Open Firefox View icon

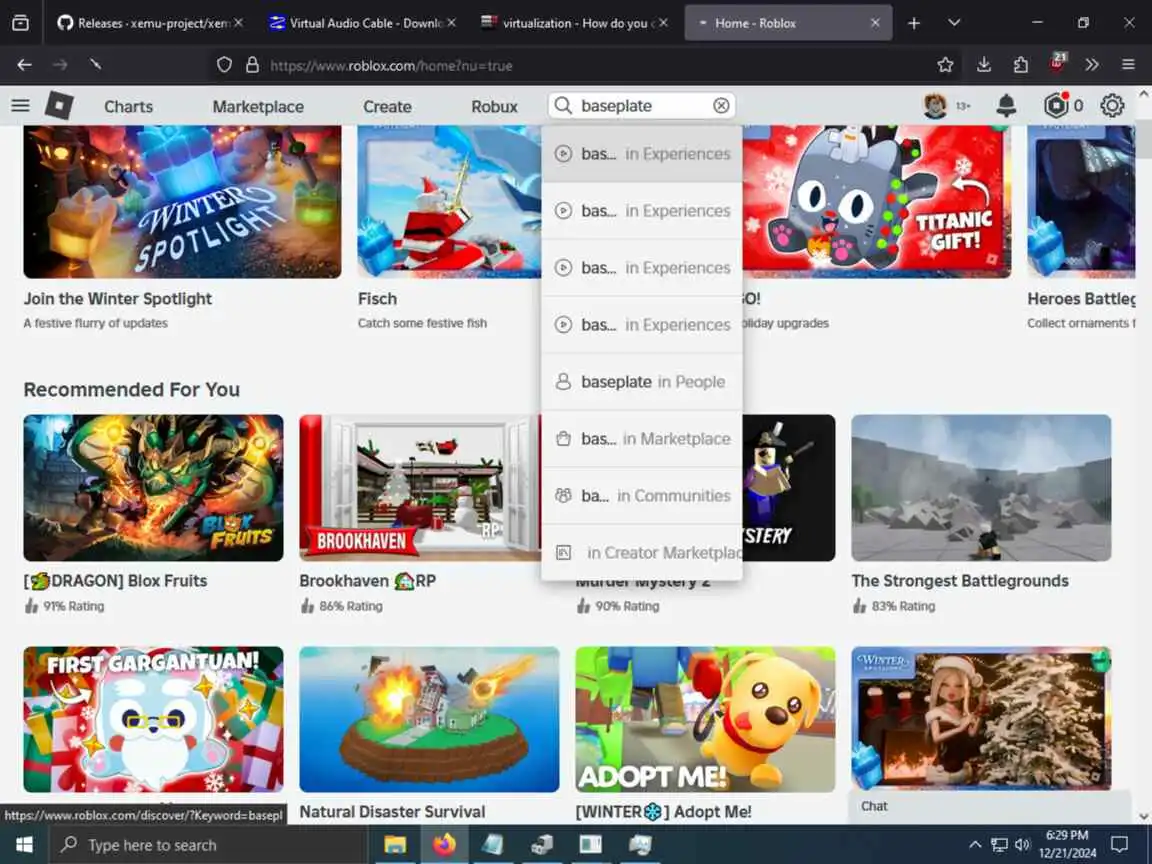coord(21,24)
